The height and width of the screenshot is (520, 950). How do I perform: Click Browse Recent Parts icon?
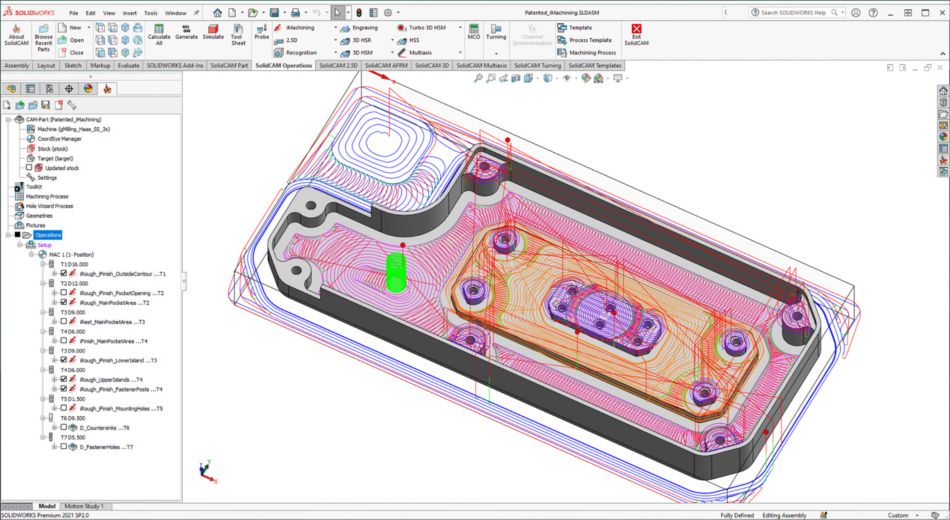(x=44, y=28)
